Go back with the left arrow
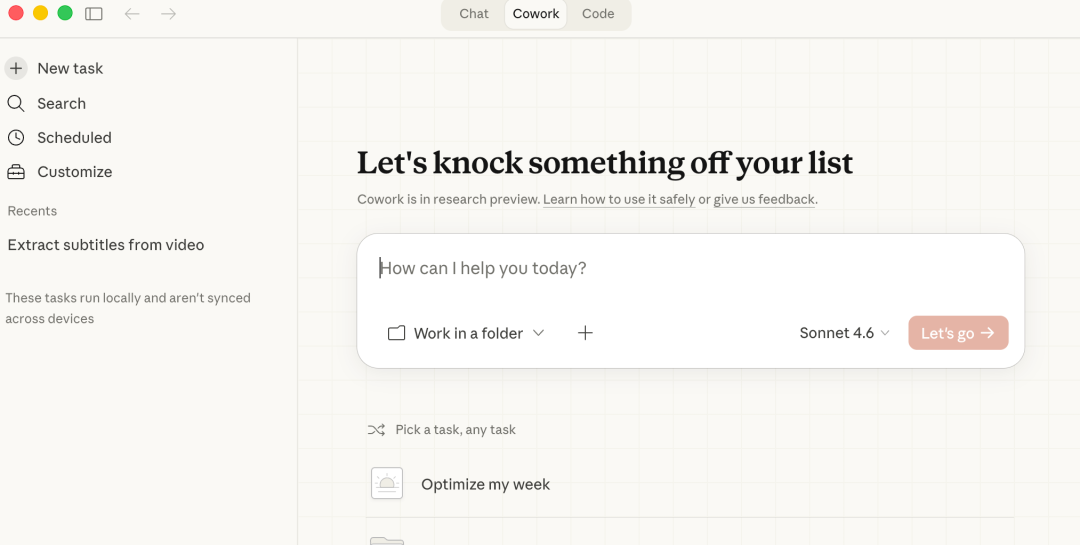 [x=132, y=14]
